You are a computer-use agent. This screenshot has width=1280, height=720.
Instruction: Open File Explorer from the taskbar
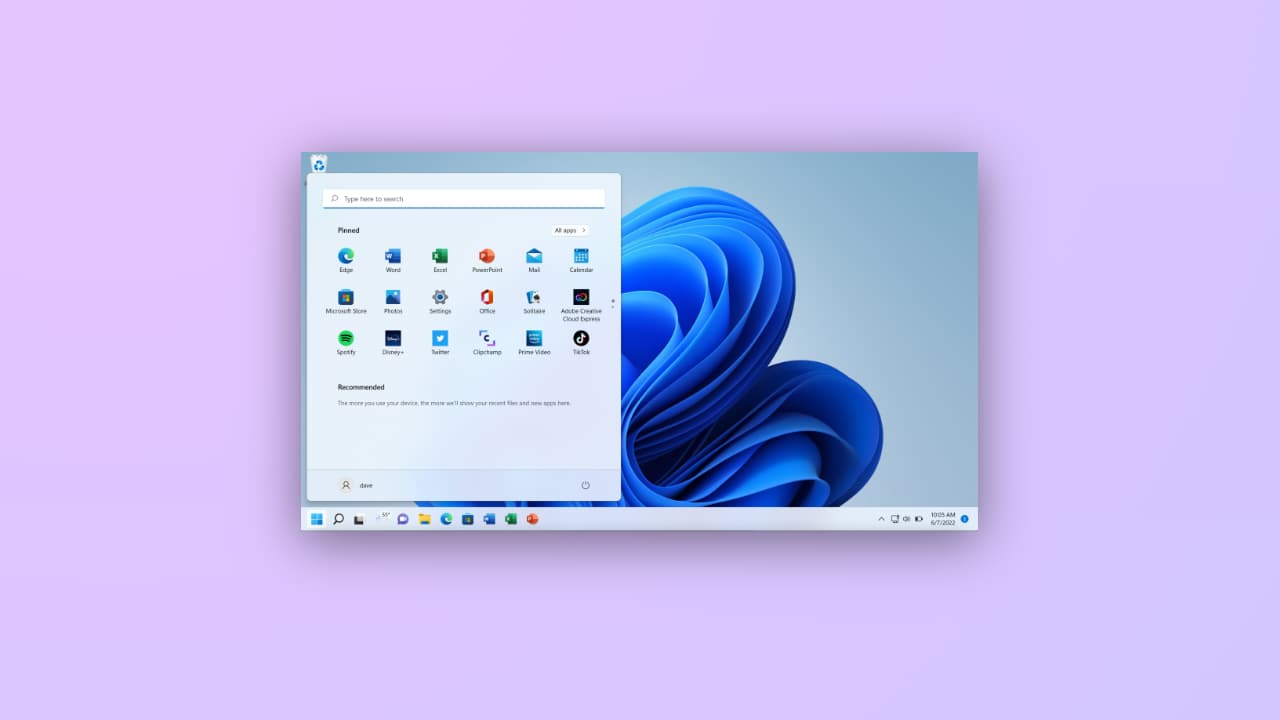tap(424, 519)
